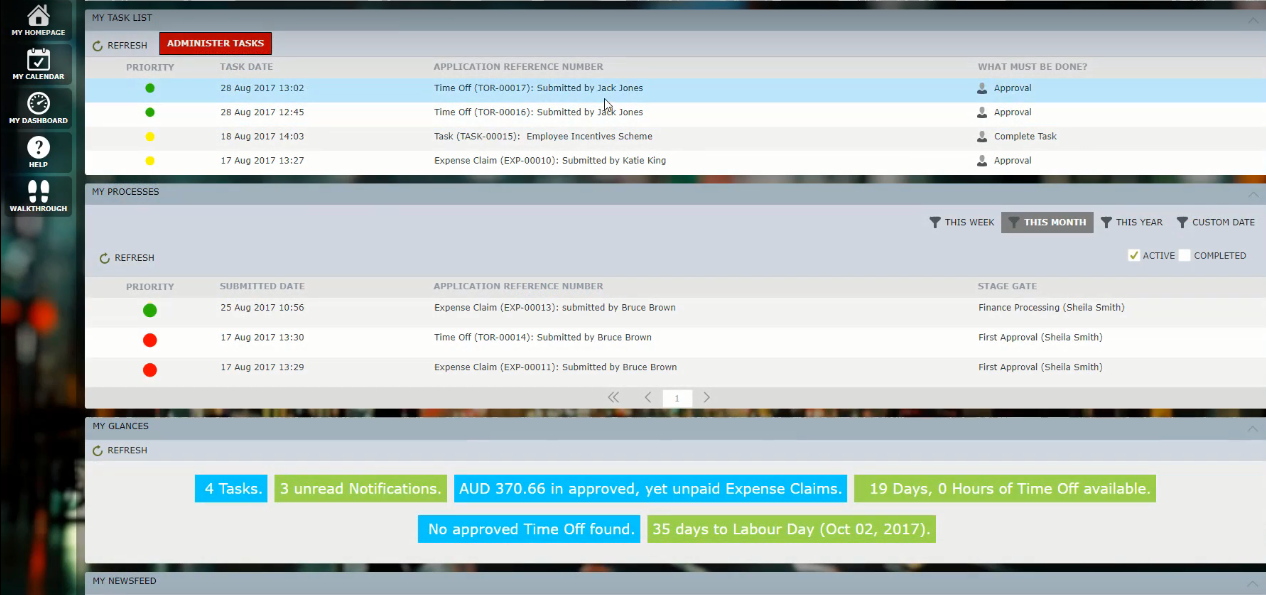Select Time Off (TOR-00016) task reference

click(538, 112)
